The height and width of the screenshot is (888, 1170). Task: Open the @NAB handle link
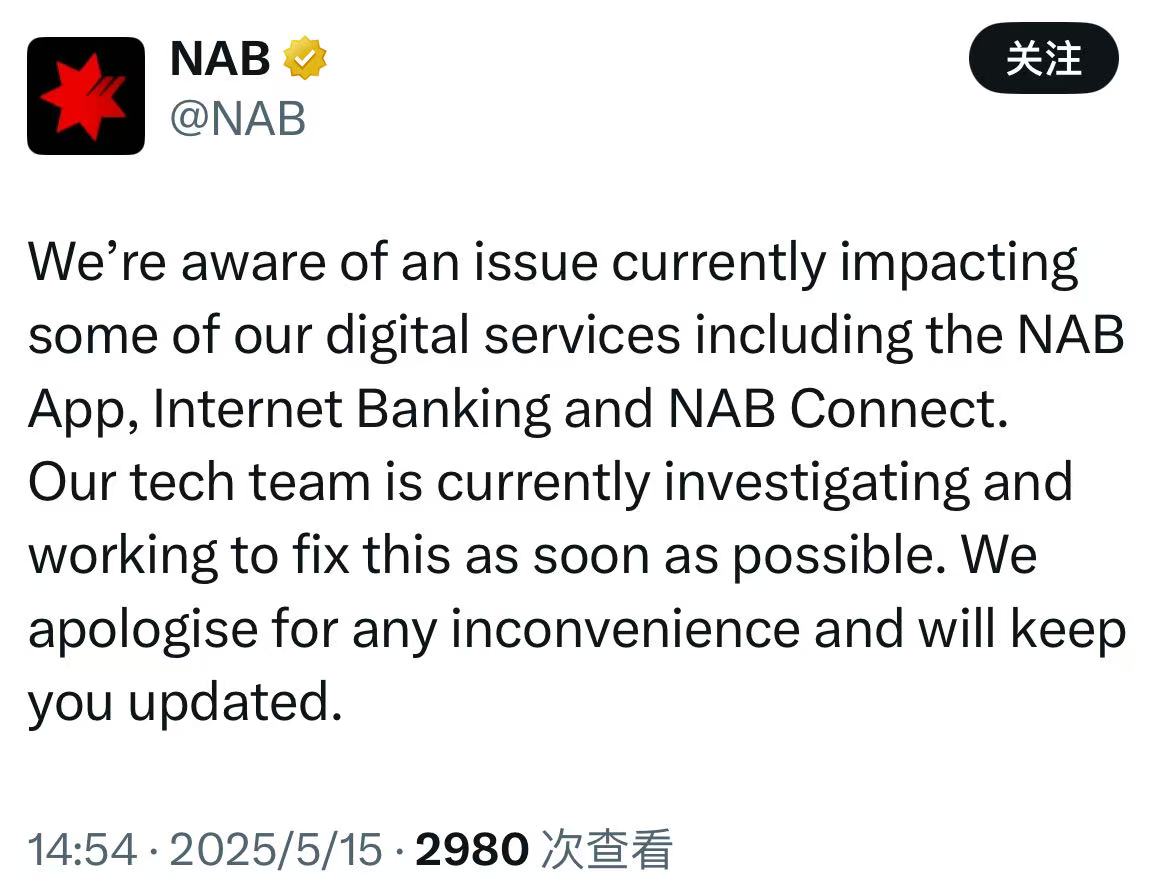(238, 119)
